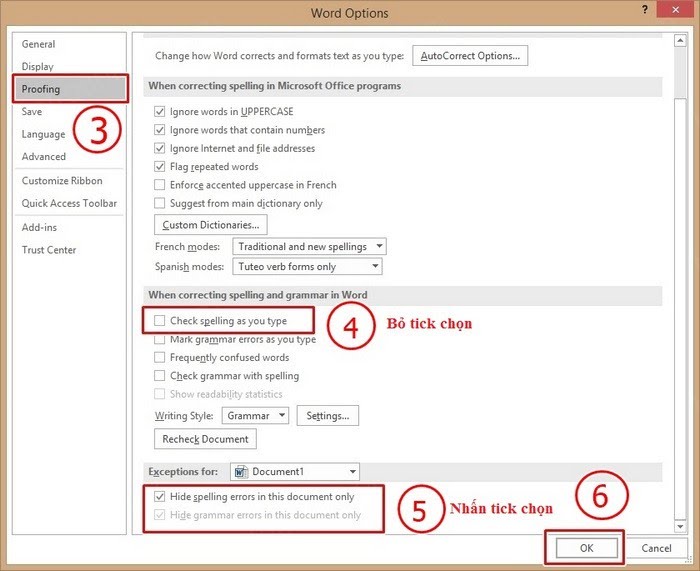
Task: Enable Frequently confused words checkbox
Action: pos(159,357)
